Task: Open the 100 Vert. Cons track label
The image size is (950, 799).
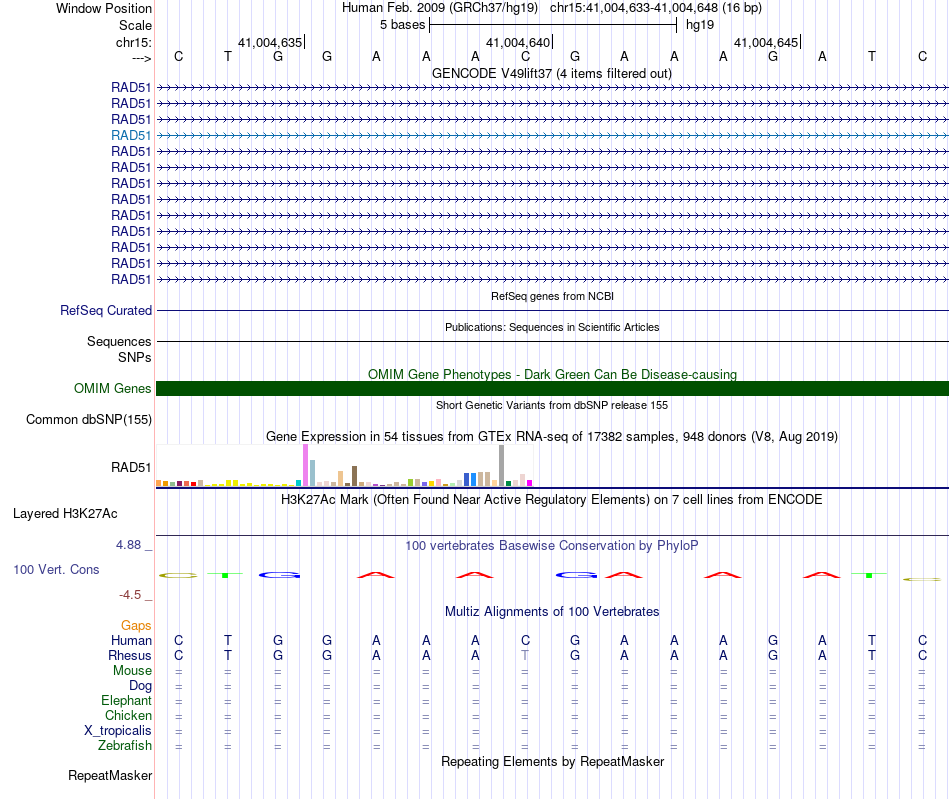Action: (56, 569)
